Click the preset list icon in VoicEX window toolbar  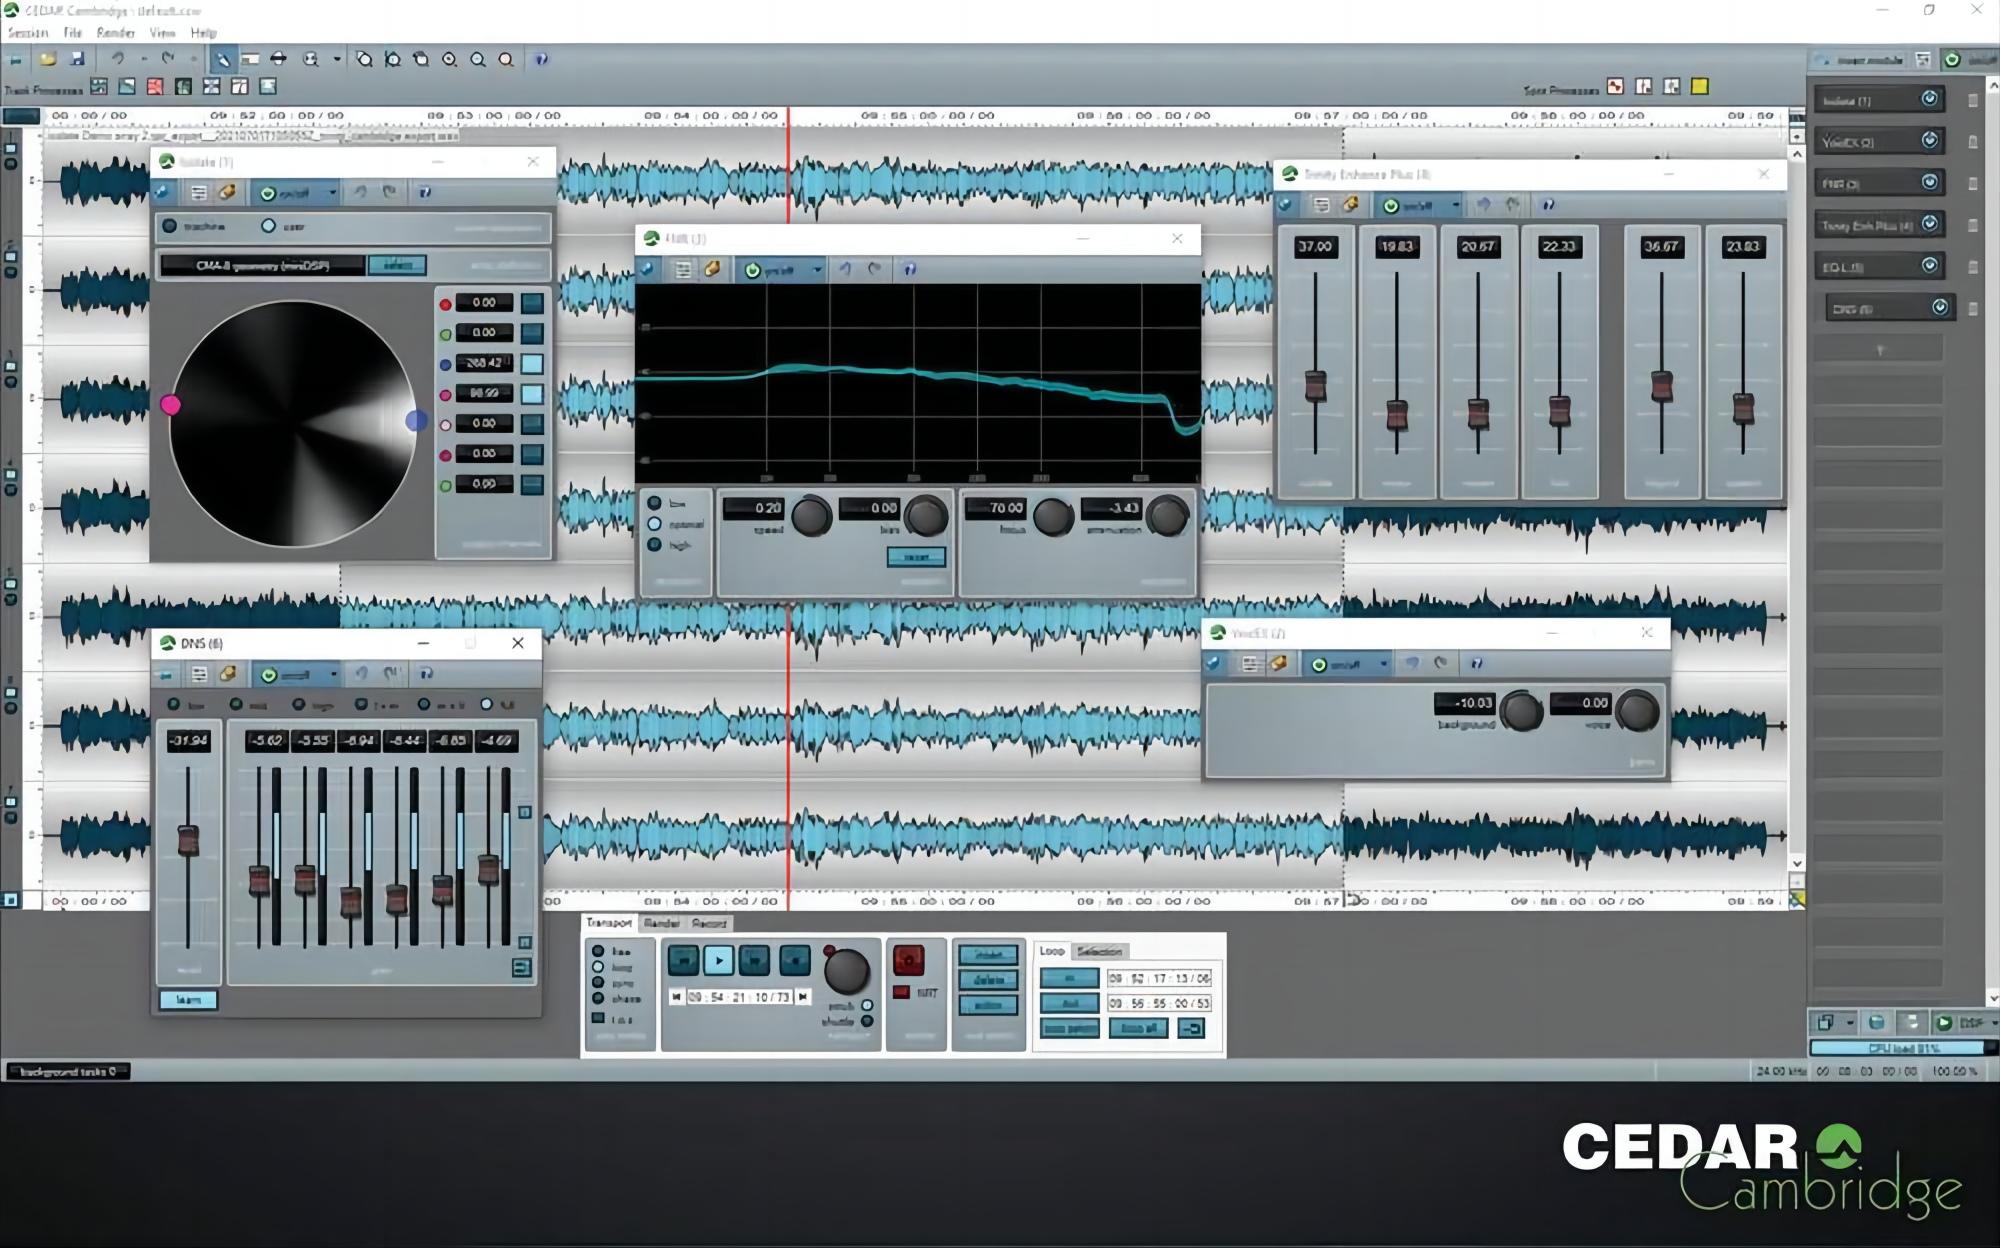(1250, 663)
